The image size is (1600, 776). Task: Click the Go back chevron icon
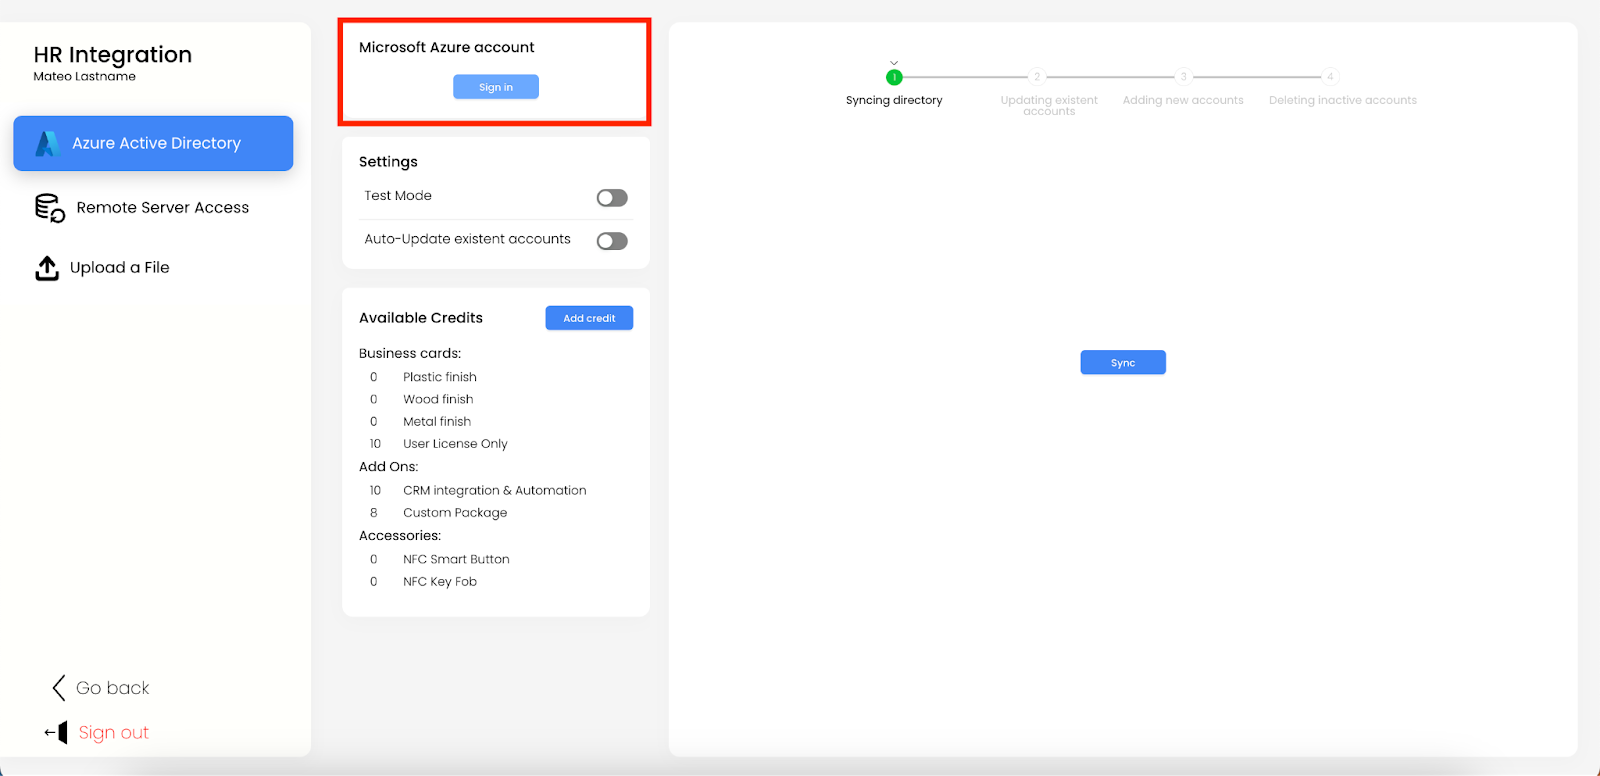59,688
